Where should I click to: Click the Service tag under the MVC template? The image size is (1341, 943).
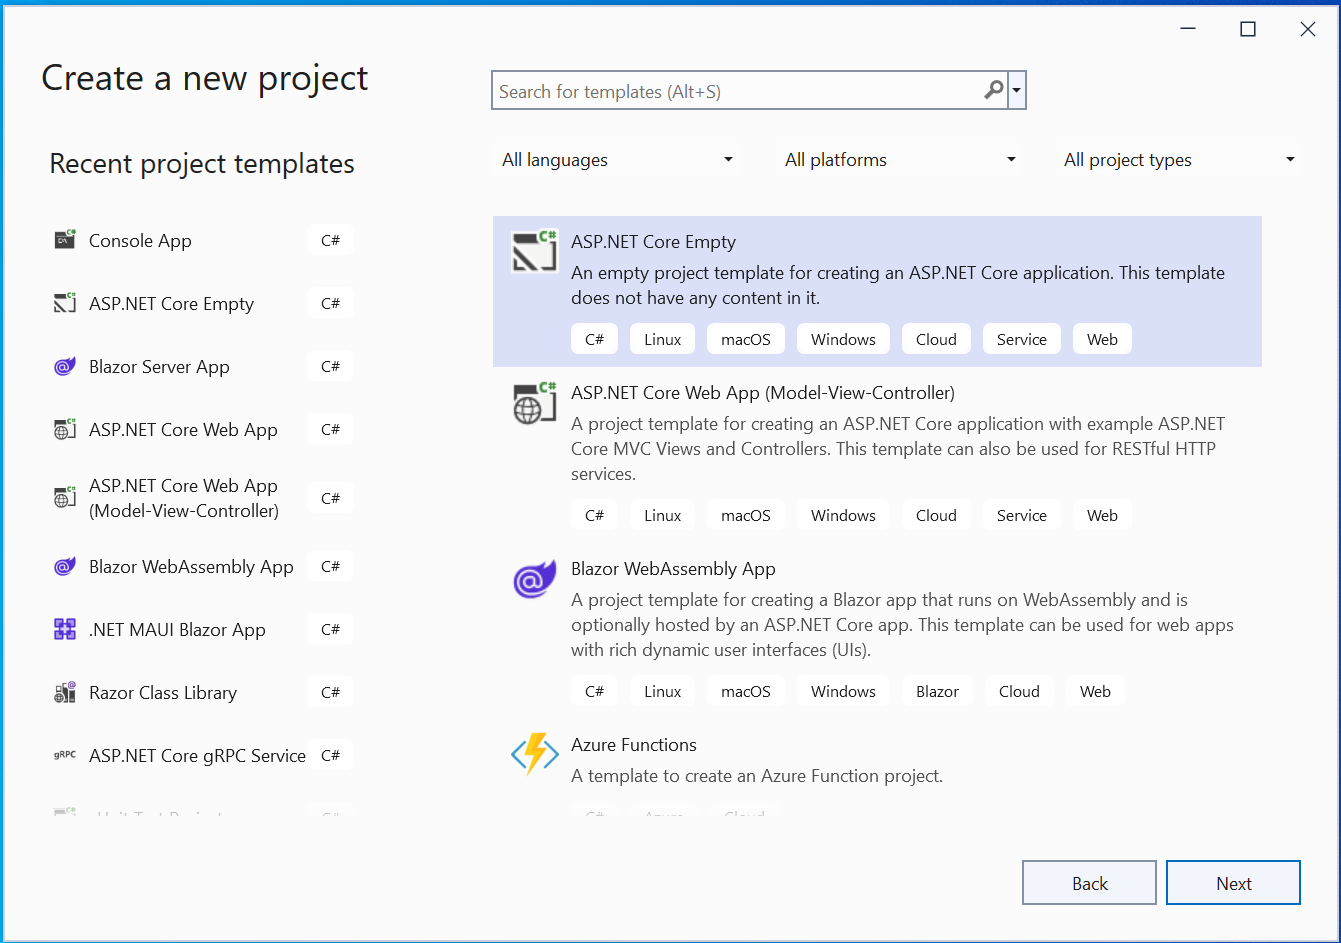[x=1021, y=515]
